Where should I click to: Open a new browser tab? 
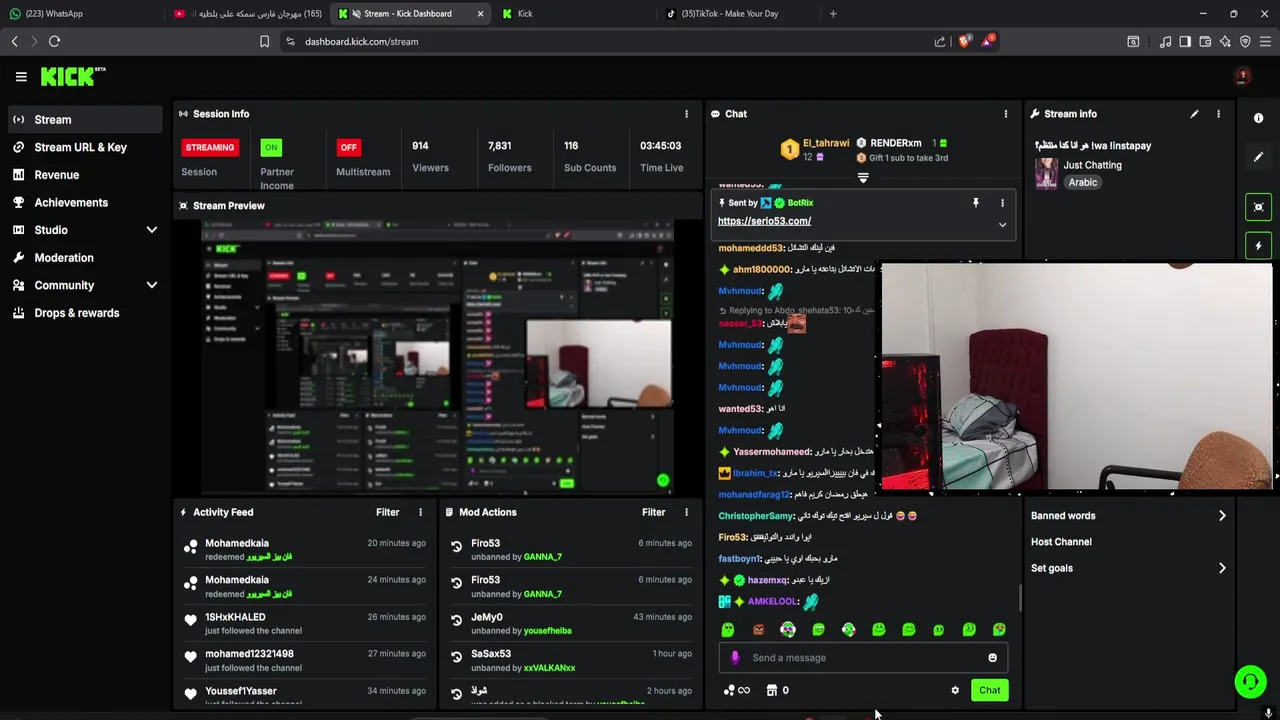(x=833, y=14)
